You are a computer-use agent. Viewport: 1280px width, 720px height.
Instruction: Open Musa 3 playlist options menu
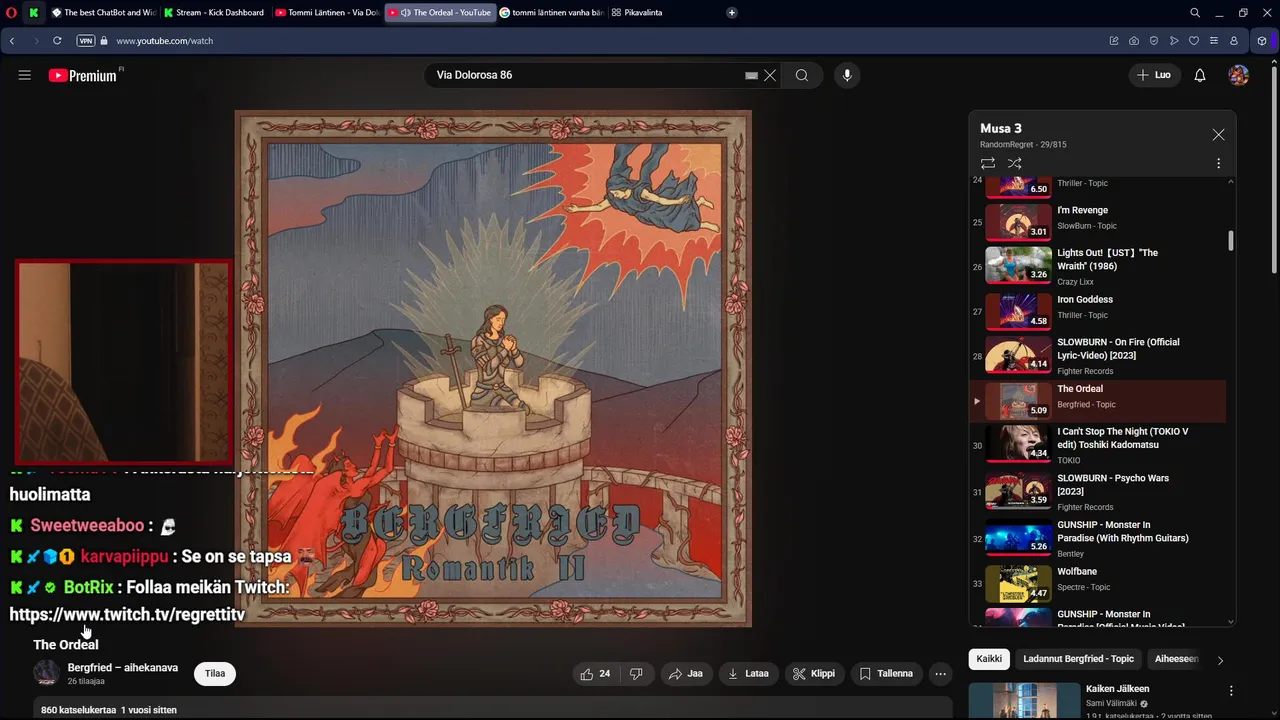coord(1218,163)
